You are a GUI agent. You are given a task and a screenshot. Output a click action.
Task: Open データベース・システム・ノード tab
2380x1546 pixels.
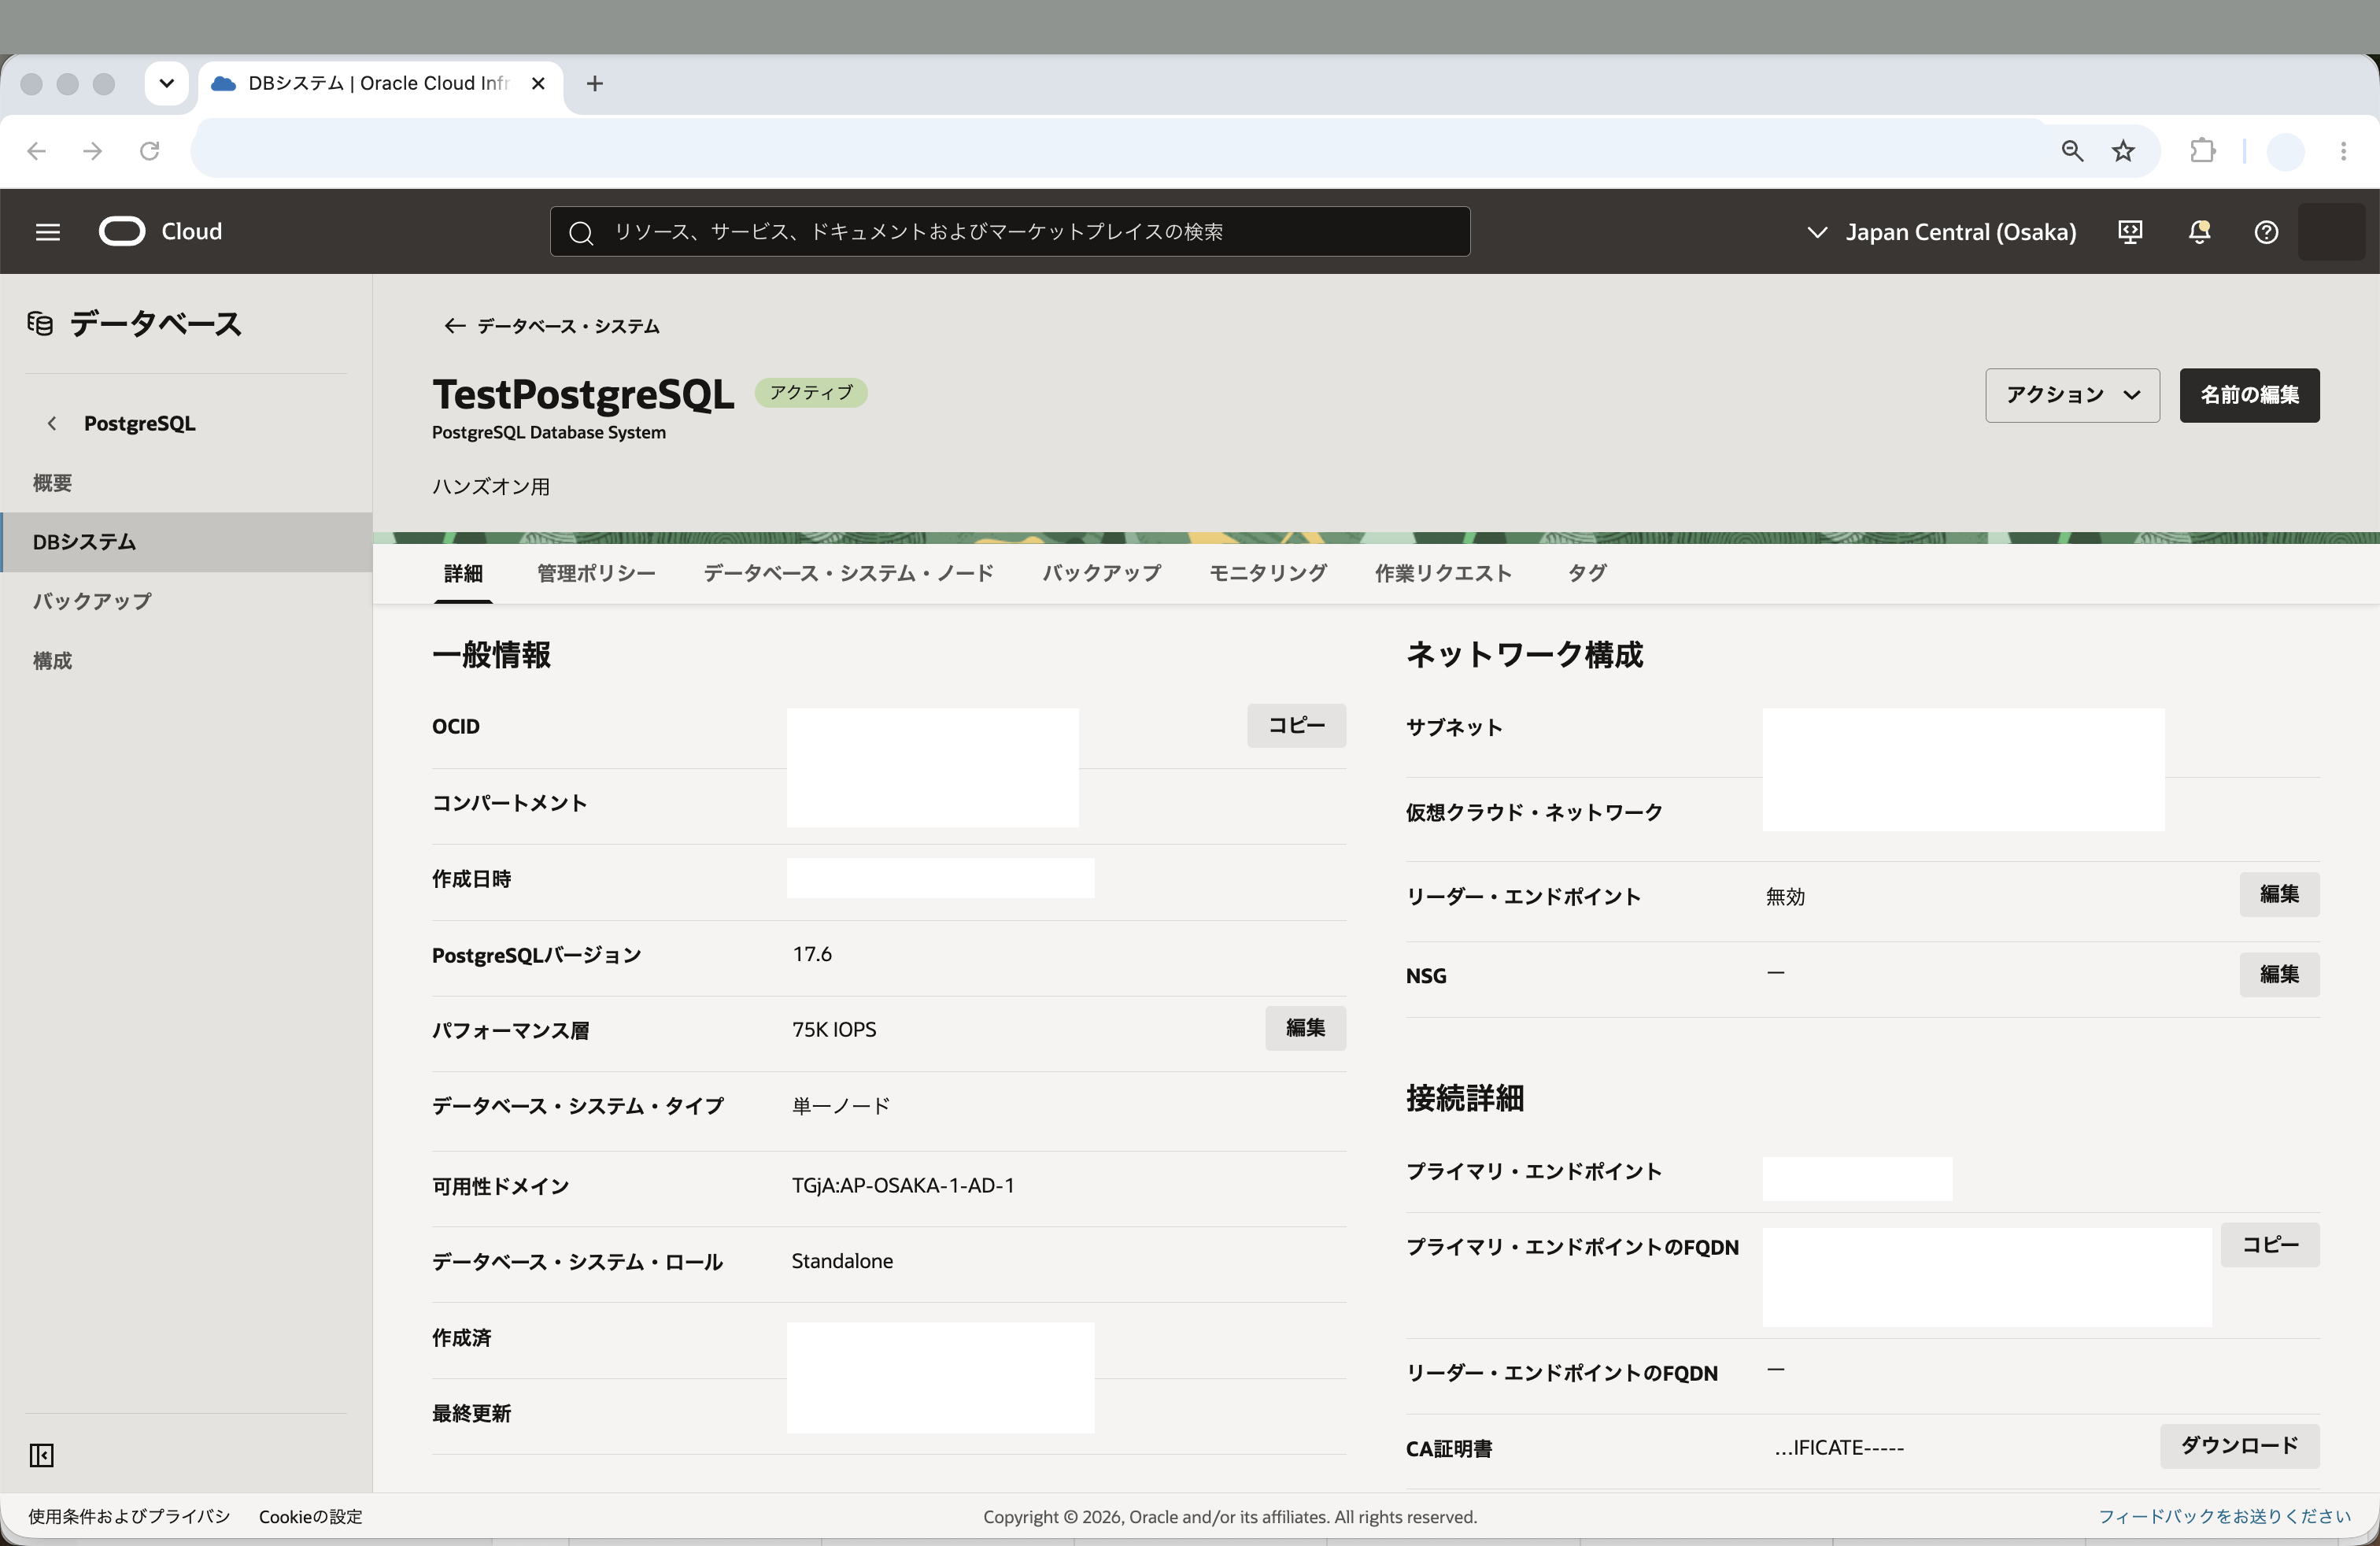[848, 573]
